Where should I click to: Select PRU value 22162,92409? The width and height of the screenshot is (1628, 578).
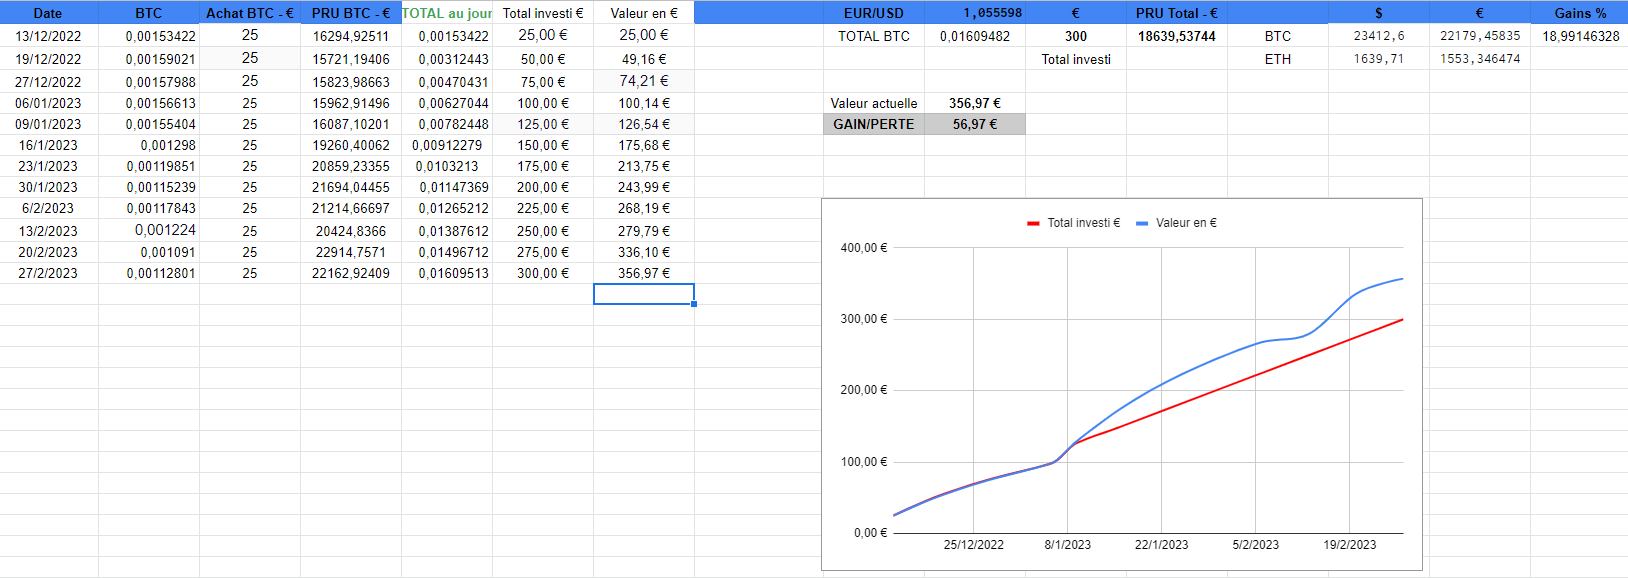[x=351, y=273]
